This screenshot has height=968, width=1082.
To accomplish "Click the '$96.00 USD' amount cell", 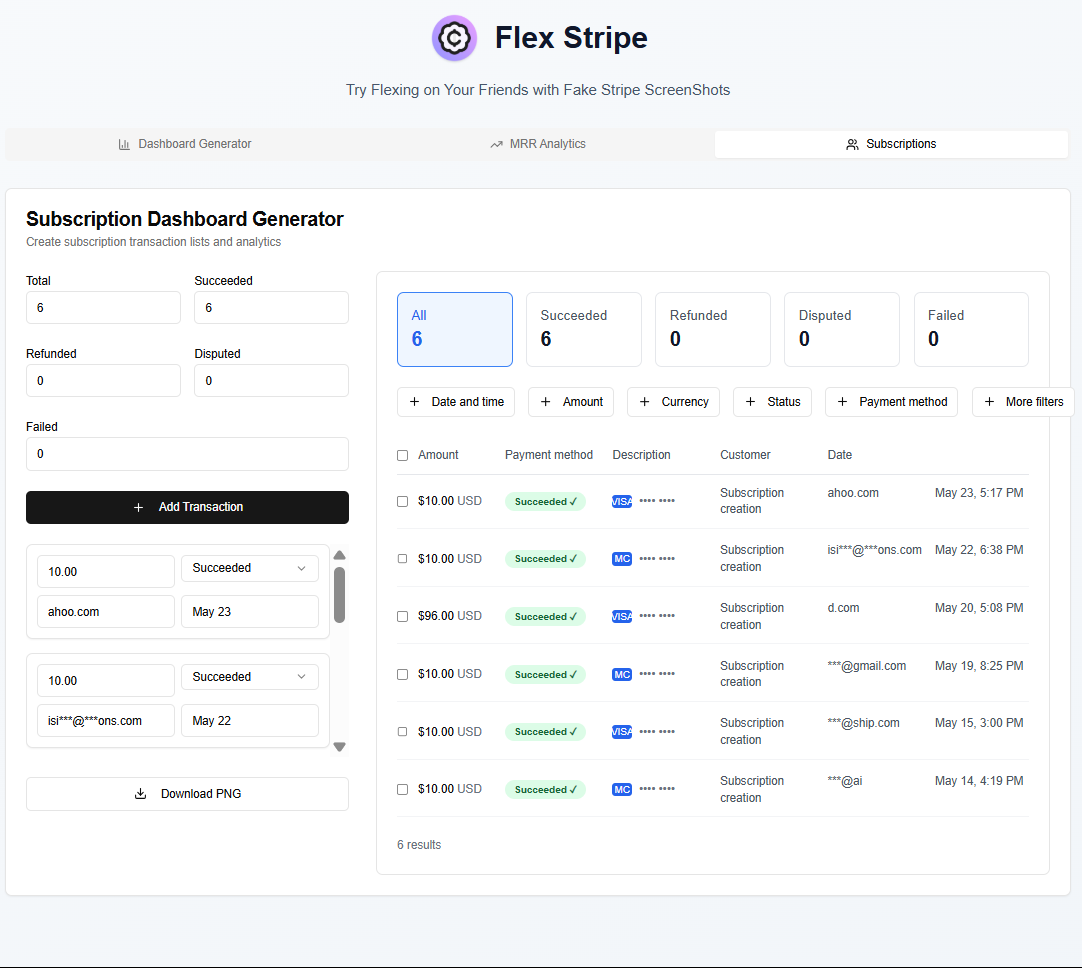I will click(450, 616).
